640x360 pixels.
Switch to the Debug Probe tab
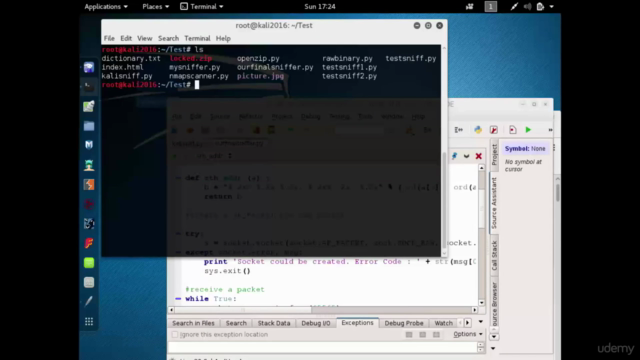click(404, 323)
